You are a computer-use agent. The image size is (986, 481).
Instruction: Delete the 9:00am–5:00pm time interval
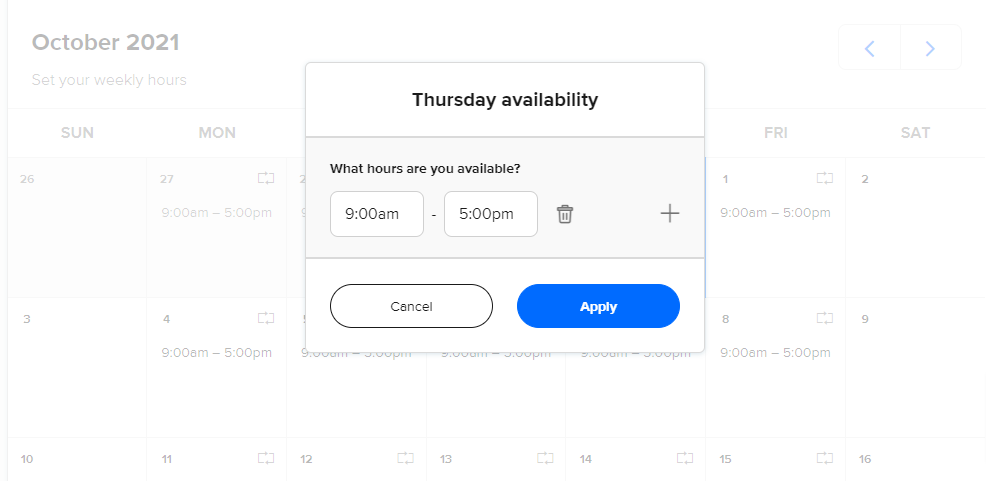[565, 214]
